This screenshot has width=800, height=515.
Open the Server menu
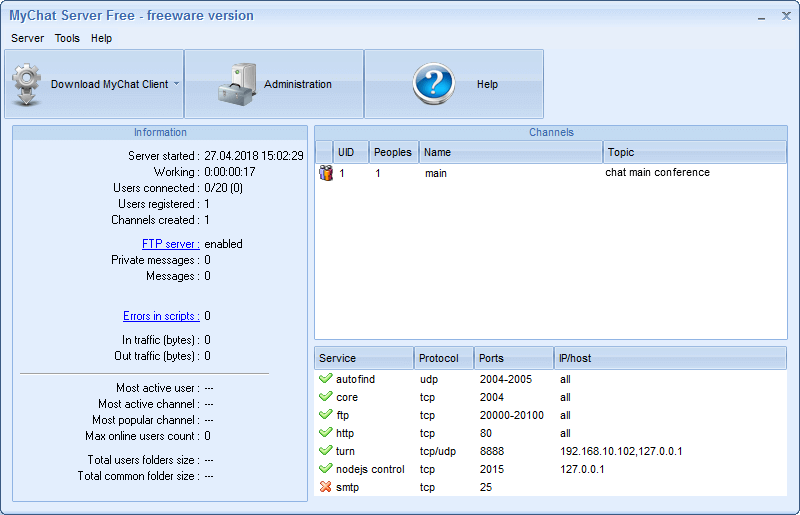(x=27, y=38)
